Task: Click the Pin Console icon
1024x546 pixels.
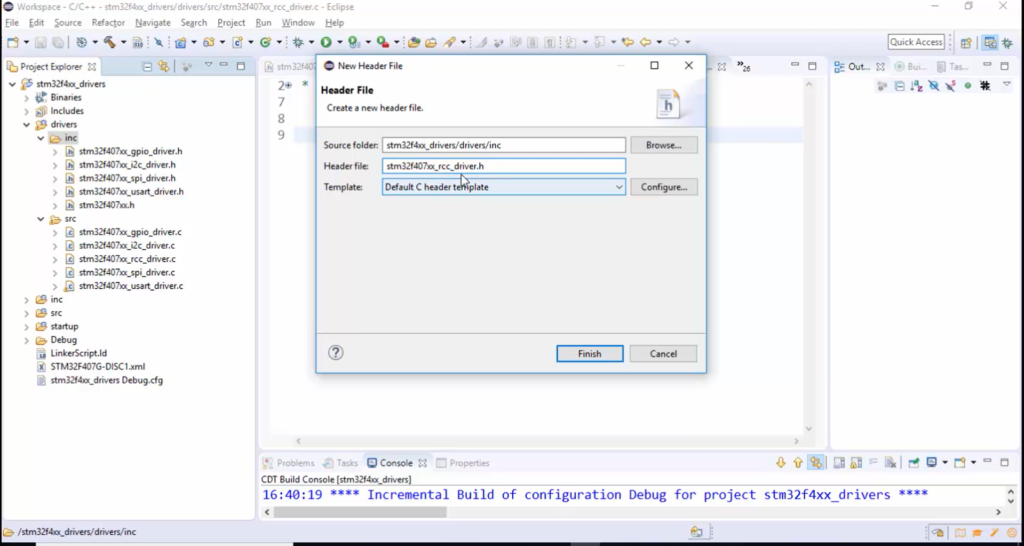Action: [x=914, y=462]
